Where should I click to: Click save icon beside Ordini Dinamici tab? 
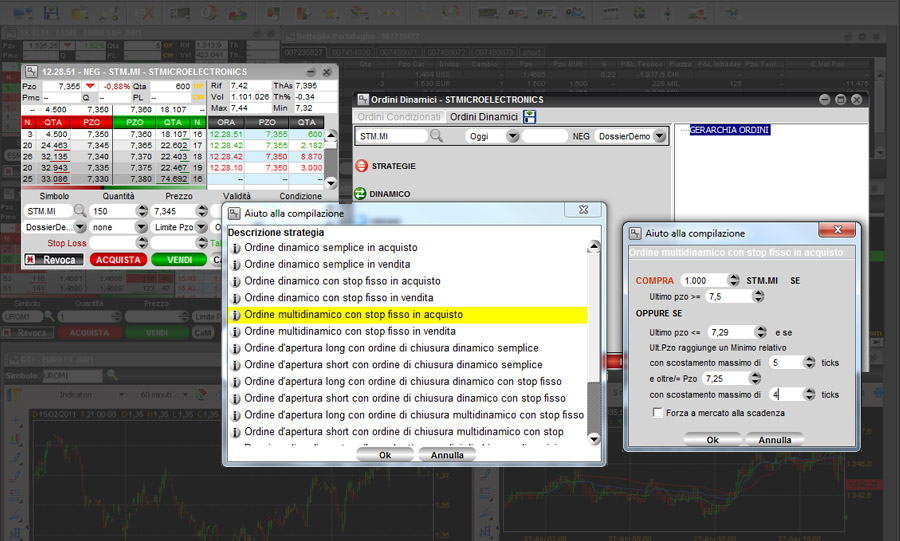pos(530,116)
